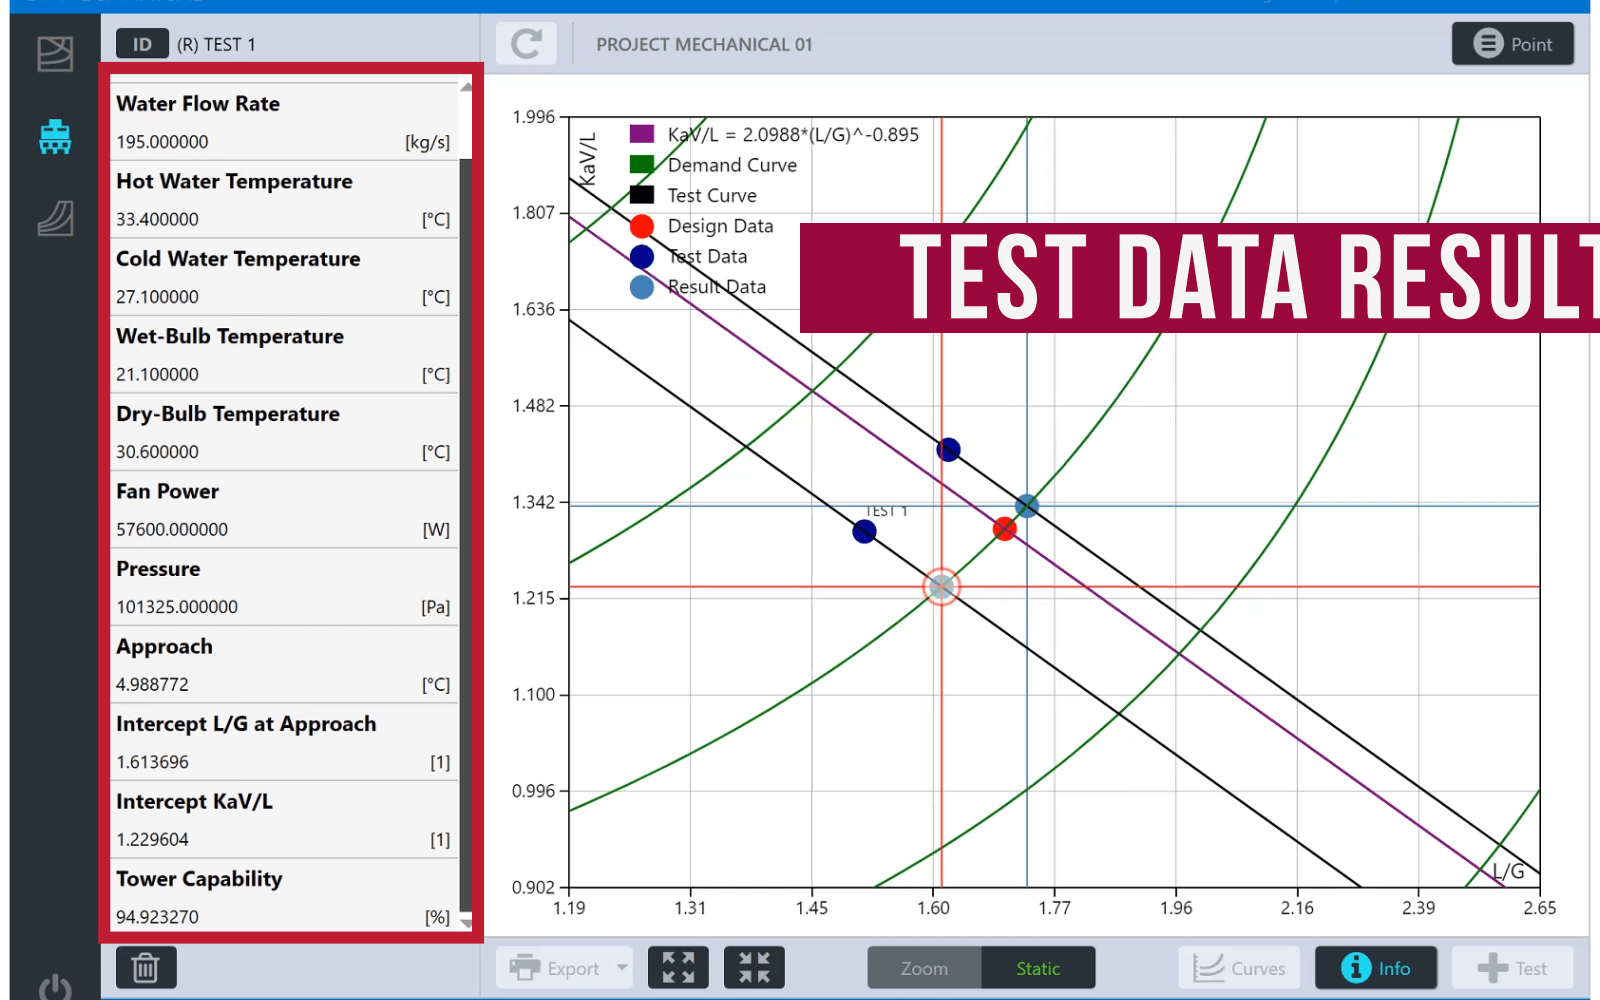Open the project chart icon in sidebar
This screenshot has height=1000, width=1600.
55,54
